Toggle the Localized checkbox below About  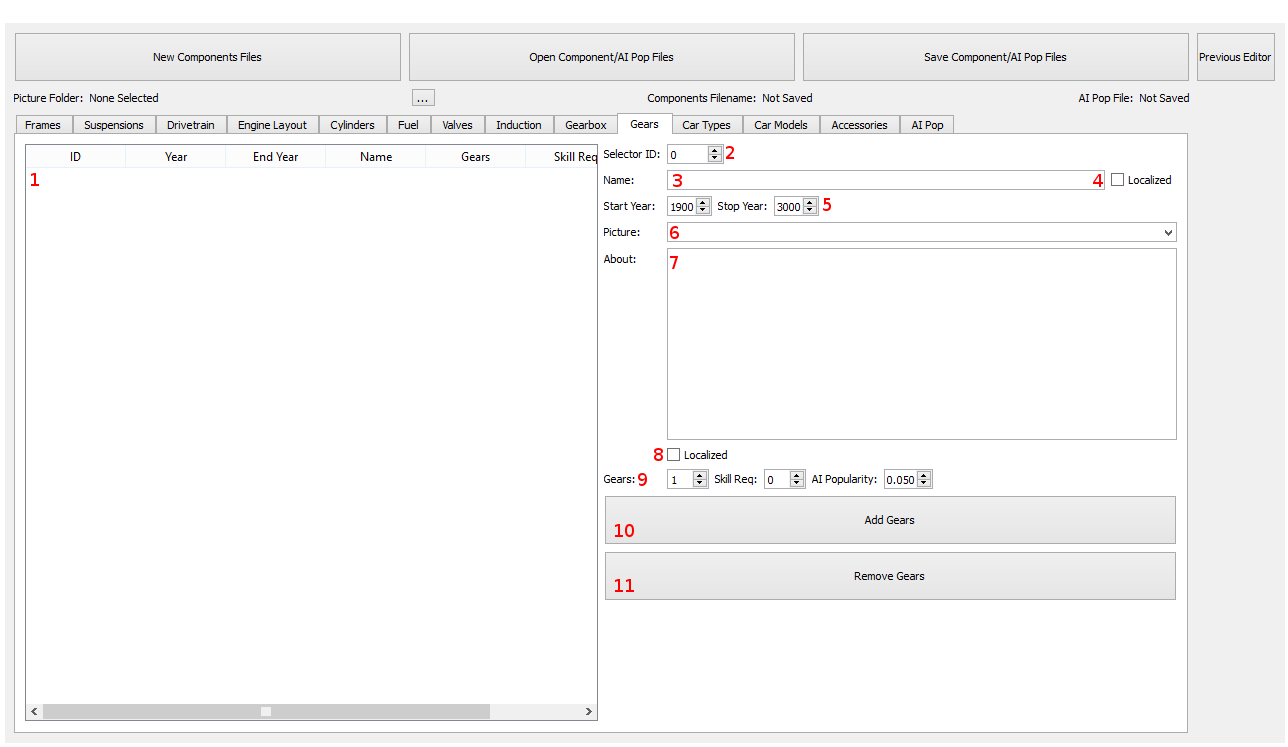click(x=674, y=455)
